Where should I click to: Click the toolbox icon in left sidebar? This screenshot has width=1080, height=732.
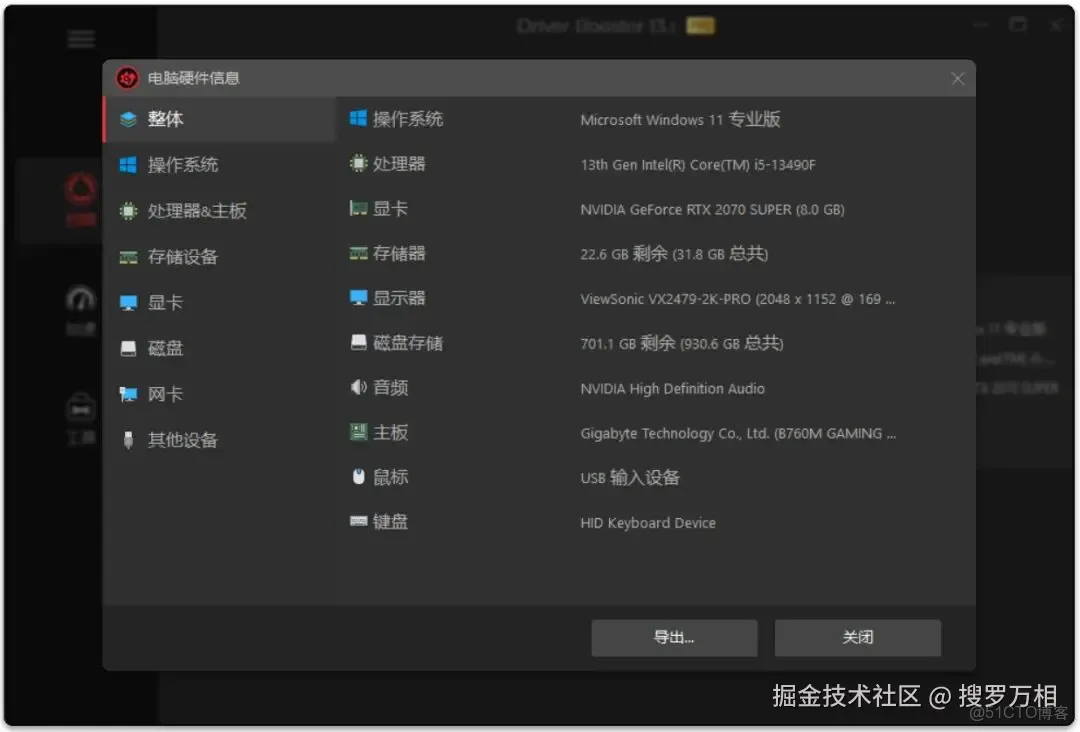coord(81,406)
